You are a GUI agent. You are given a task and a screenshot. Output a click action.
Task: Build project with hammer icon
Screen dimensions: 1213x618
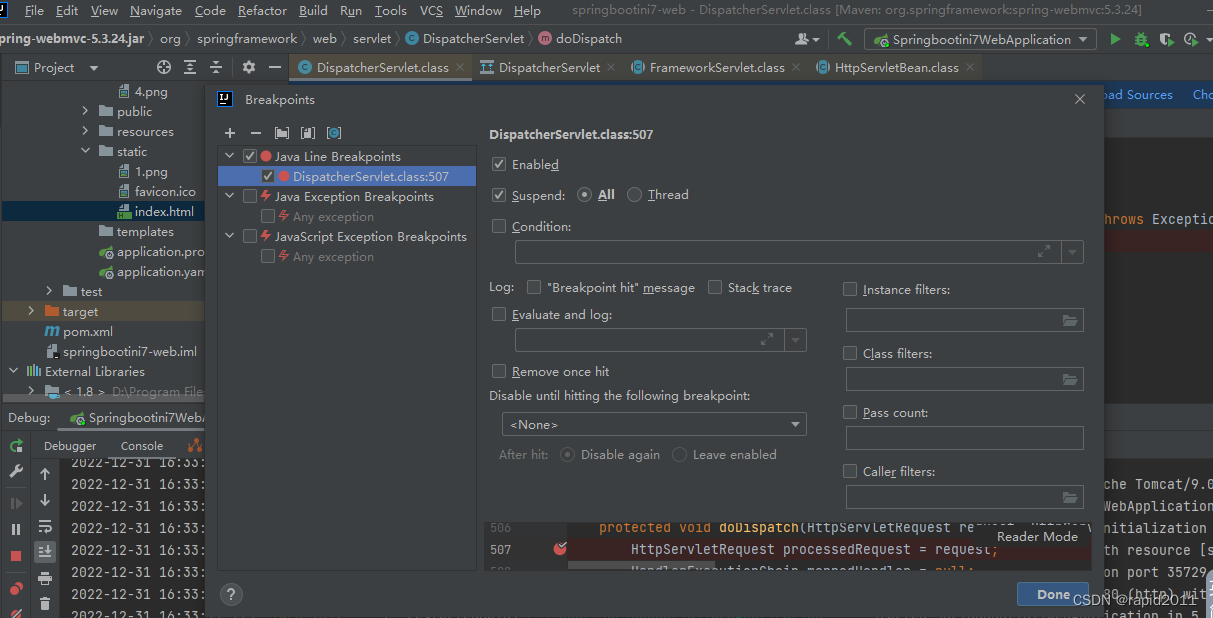(845, 39)
